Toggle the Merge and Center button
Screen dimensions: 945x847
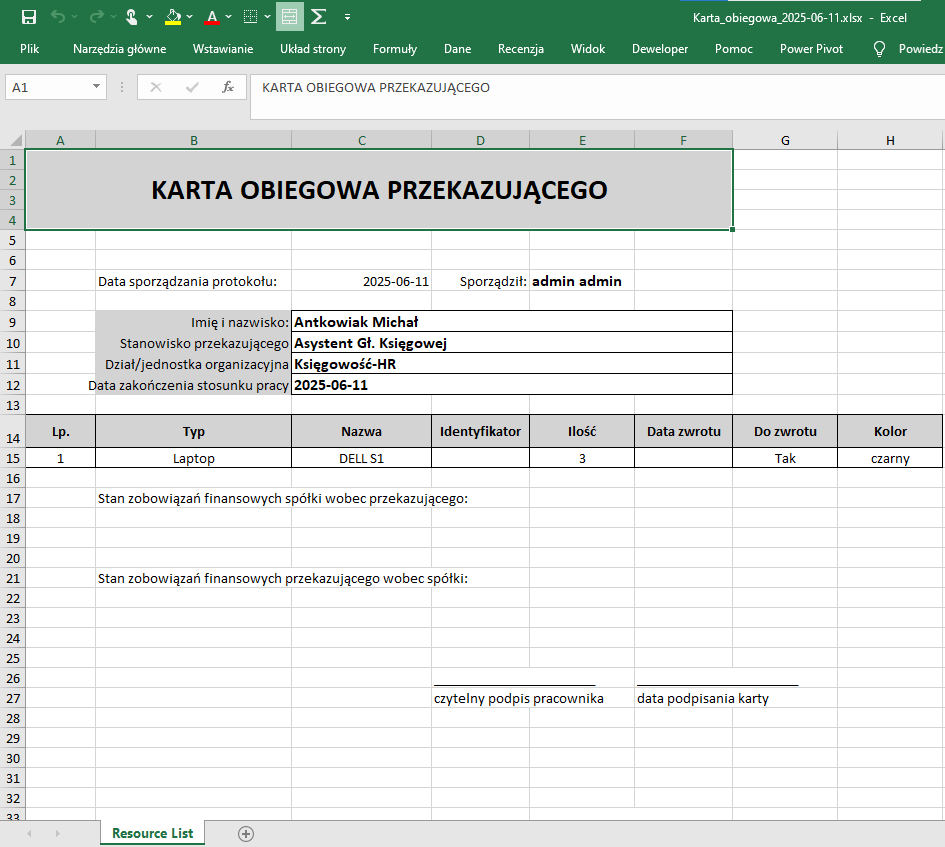[289, 17]
